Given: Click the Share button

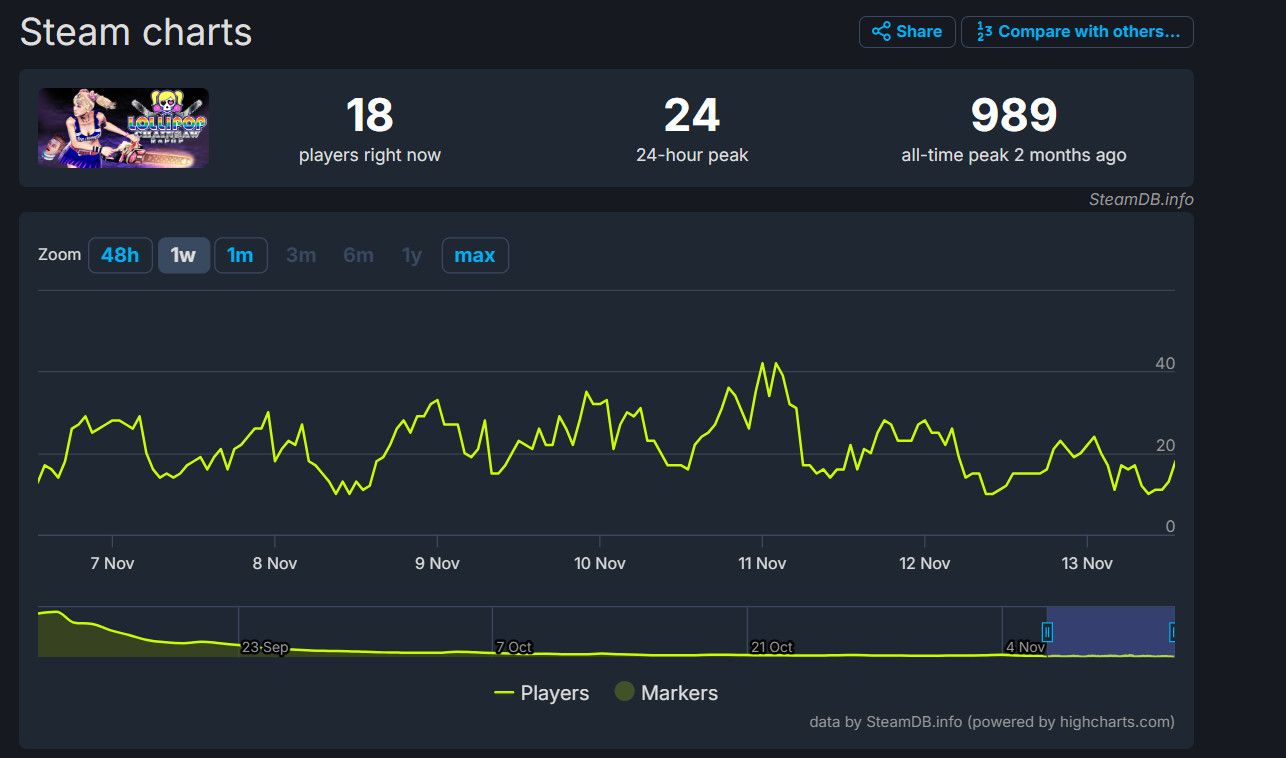Looking at the screenshot, I should click(x=907, y=32).
